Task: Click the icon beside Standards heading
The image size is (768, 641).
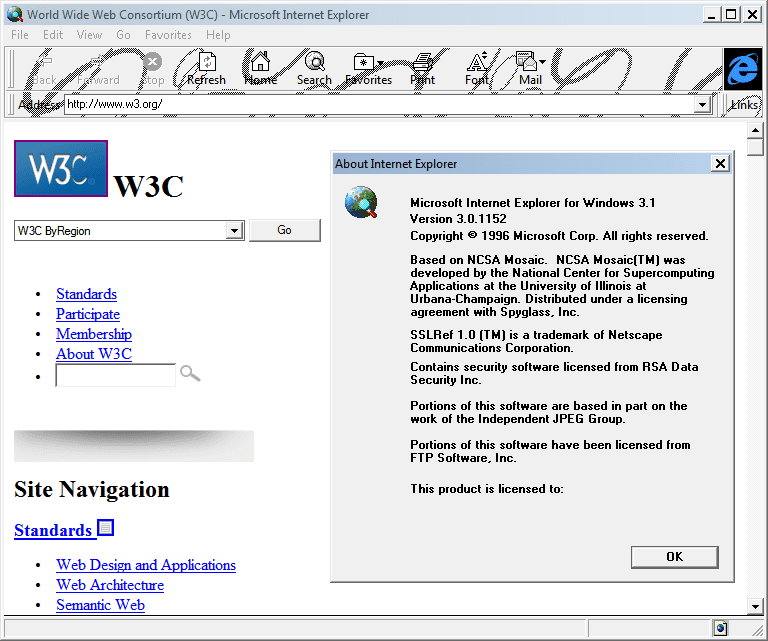Action: (106, 527)
